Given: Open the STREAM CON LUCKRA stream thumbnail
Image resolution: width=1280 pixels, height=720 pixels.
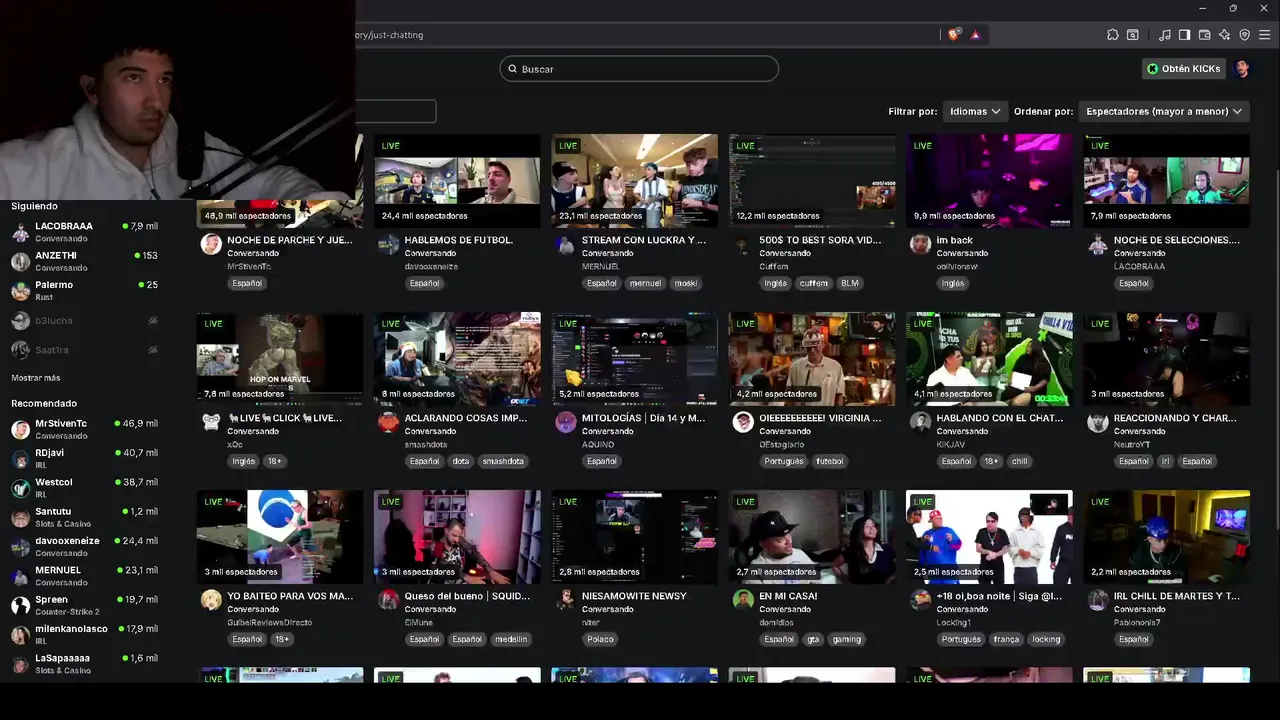Looking at the screenshot, I should [x=634, y=181].
